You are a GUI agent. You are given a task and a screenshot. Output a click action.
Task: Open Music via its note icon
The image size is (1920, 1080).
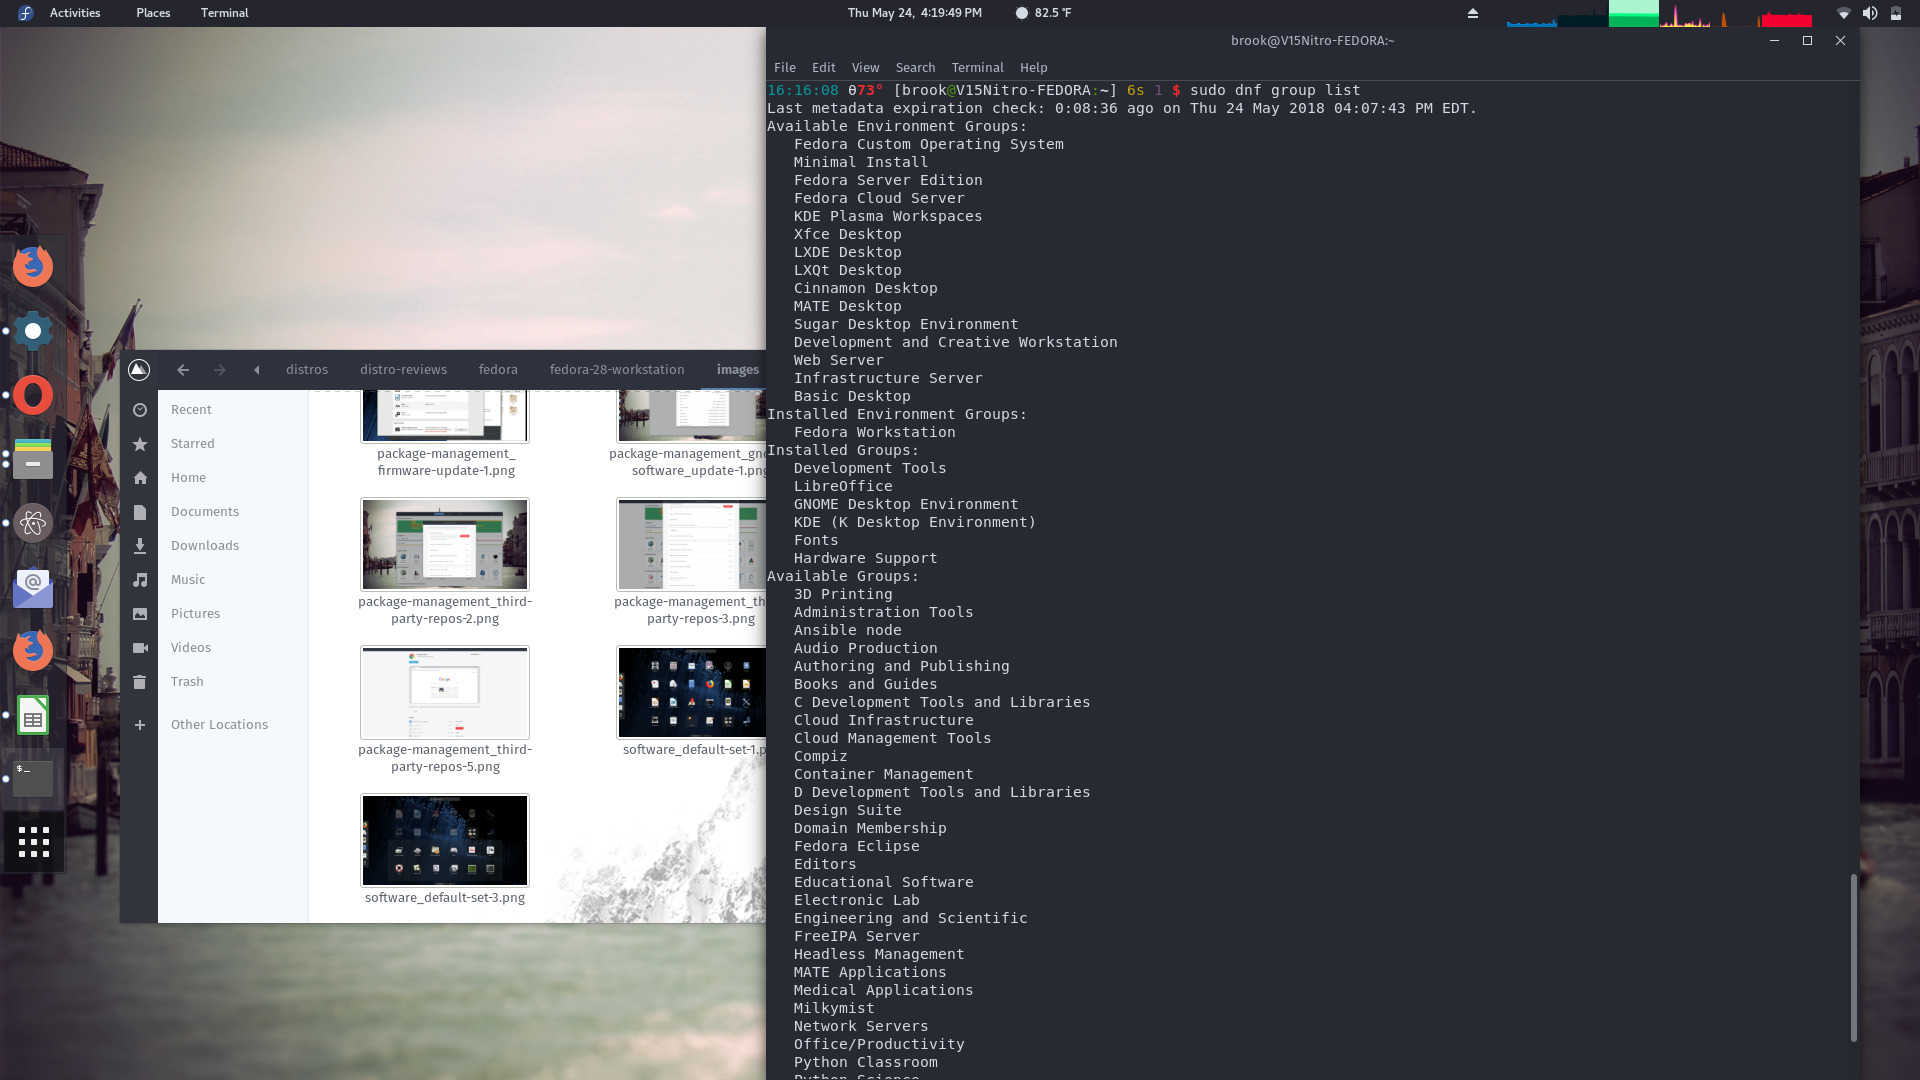click(140, 580)
